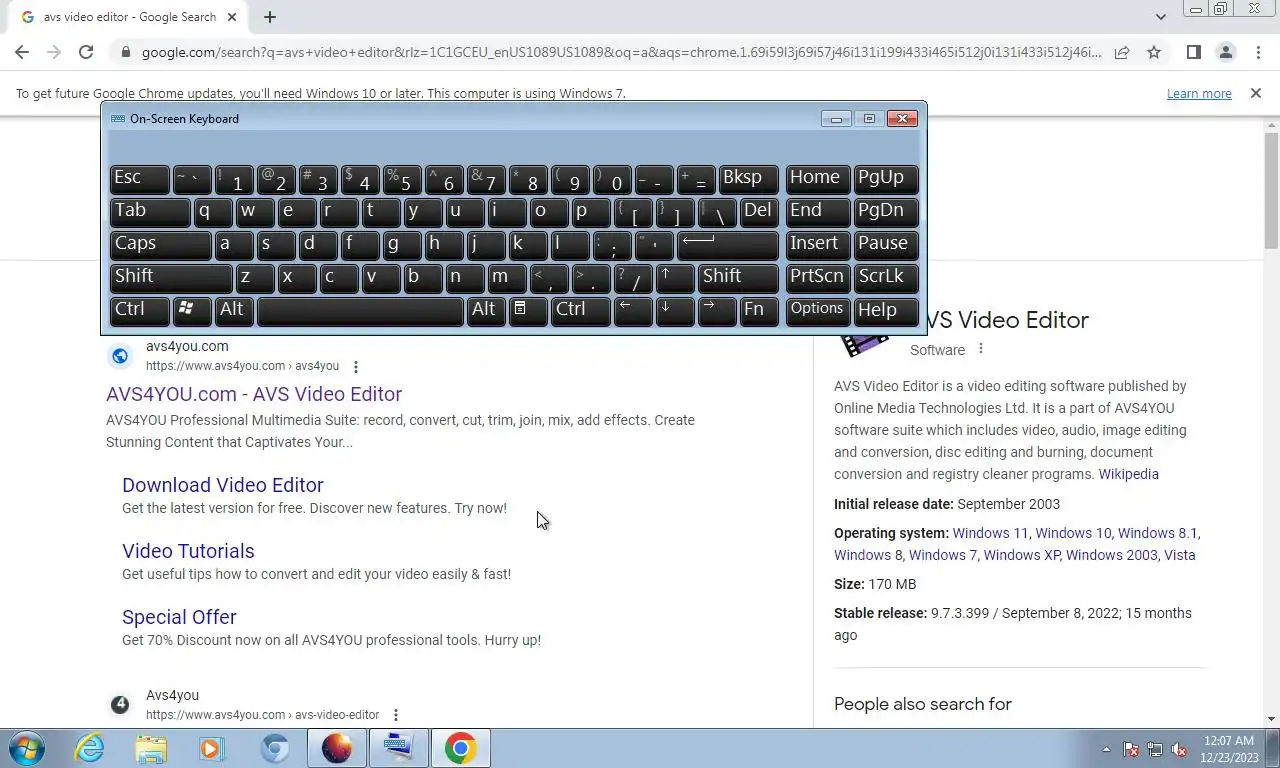Bookmark this page with star icon
Viewport: 1280px width, 768px height.
pos(1154,52)
